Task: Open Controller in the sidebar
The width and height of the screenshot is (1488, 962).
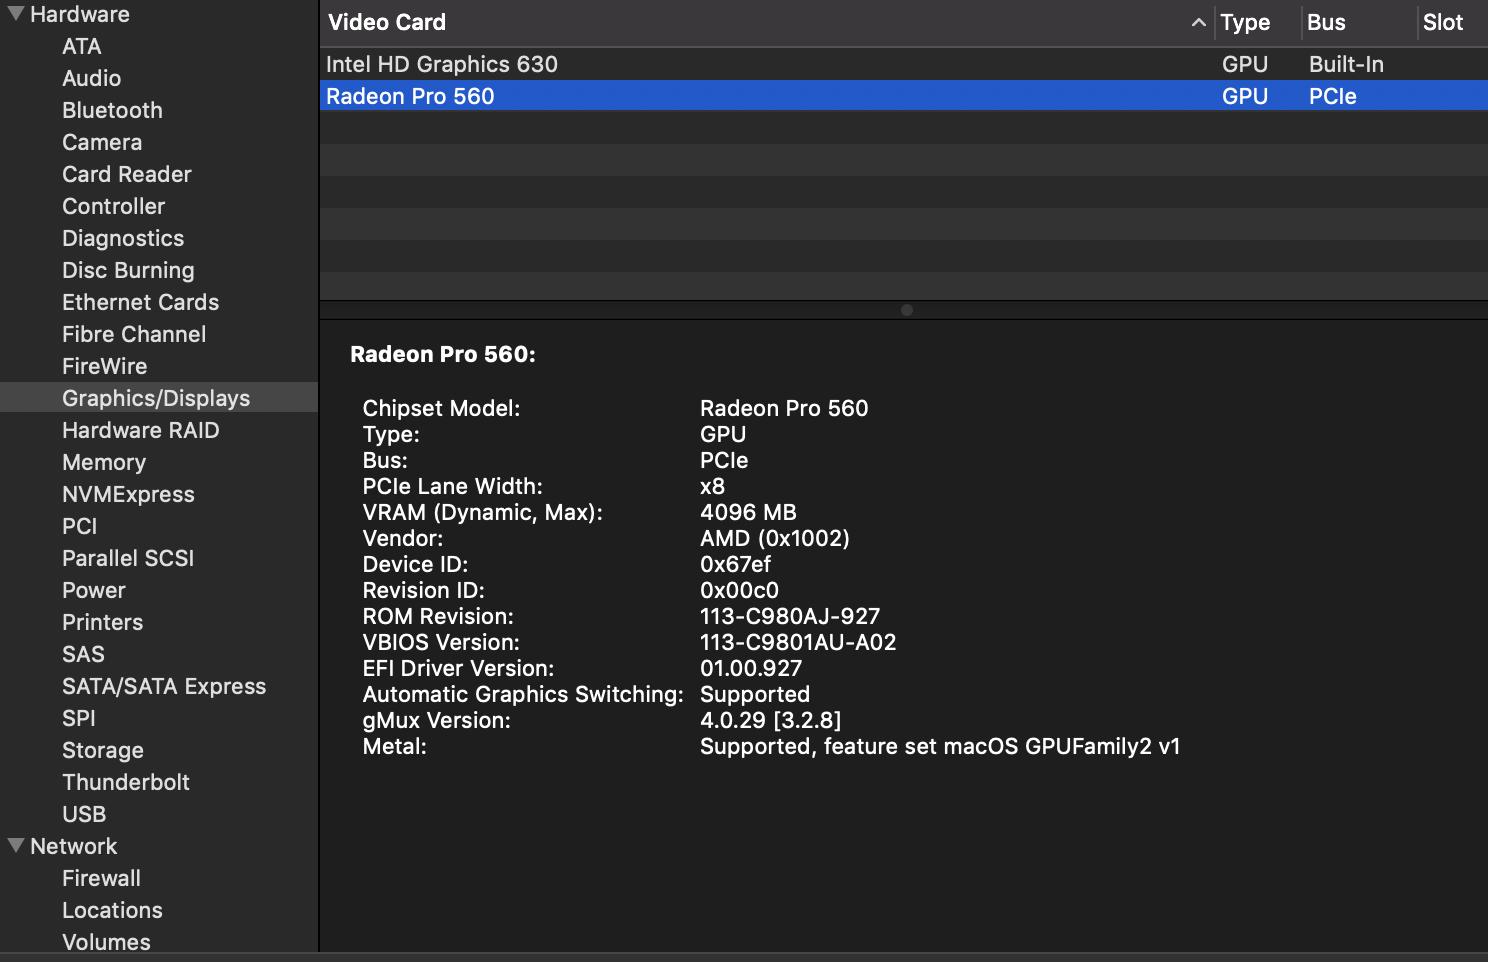Action: [x=114, y=206]
